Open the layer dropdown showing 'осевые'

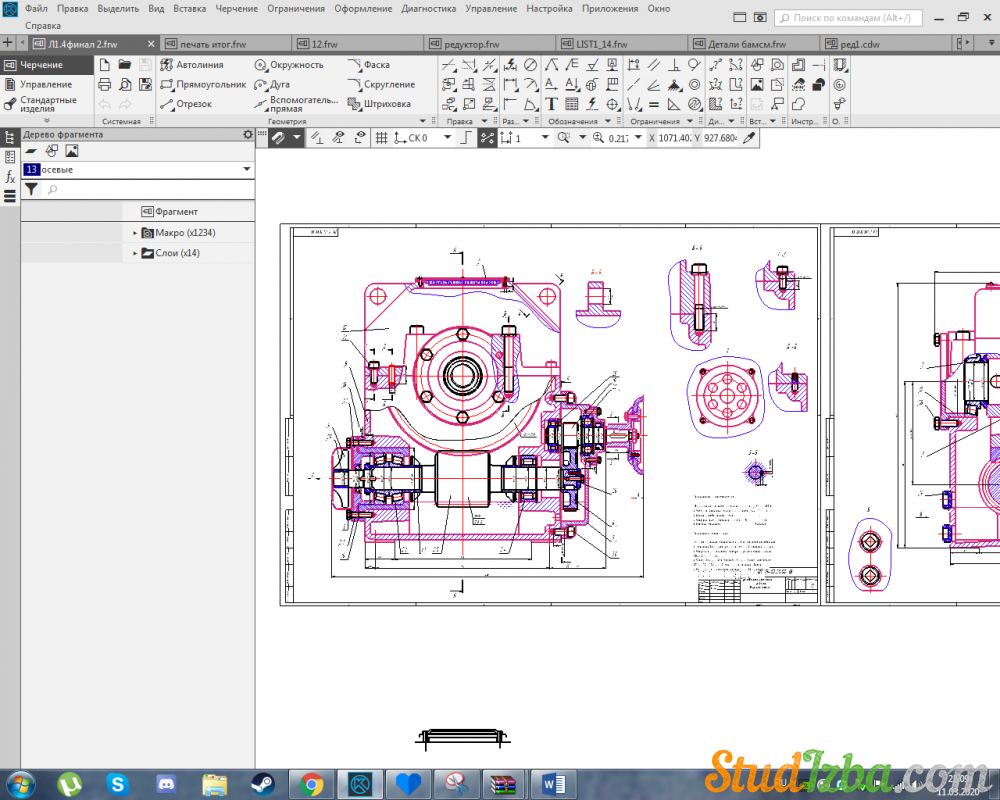click(138, 170)
